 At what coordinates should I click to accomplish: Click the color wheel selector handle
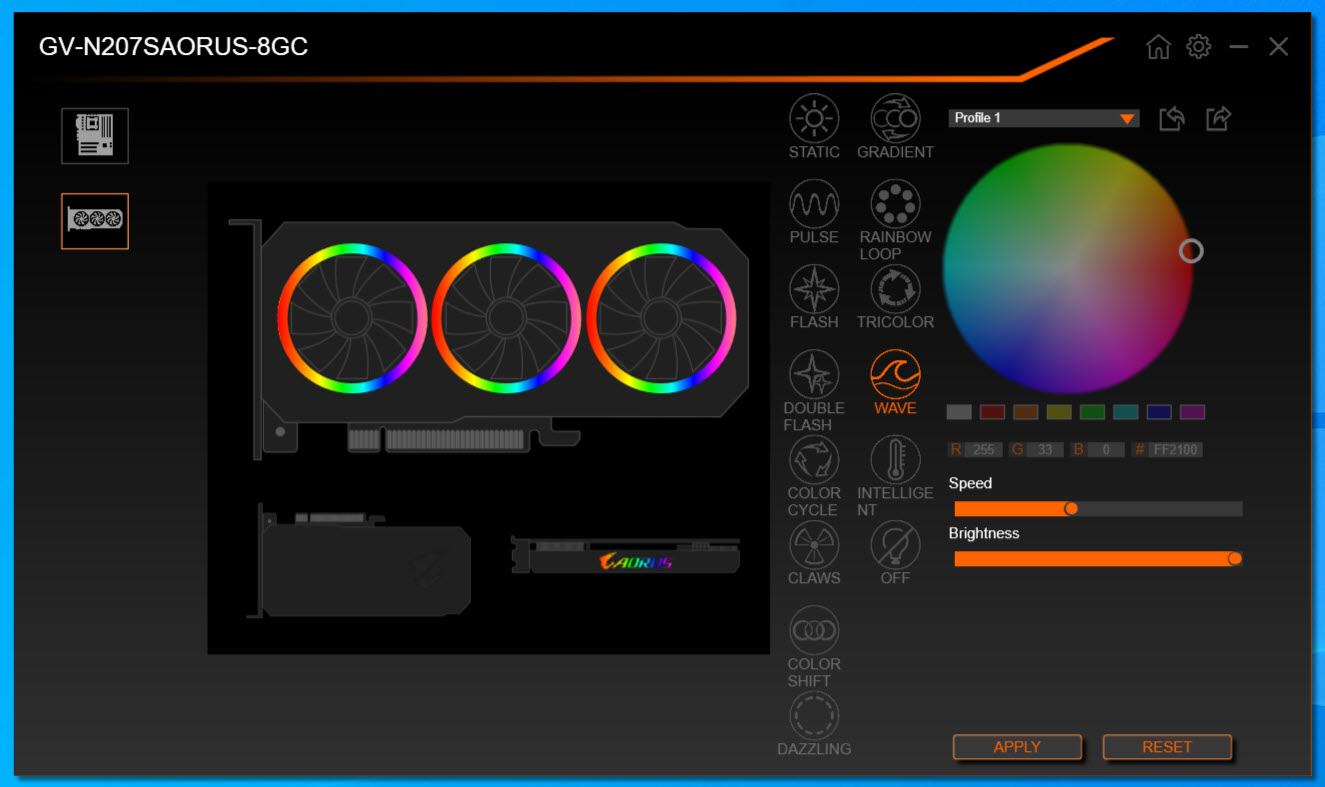point(1191,250)
